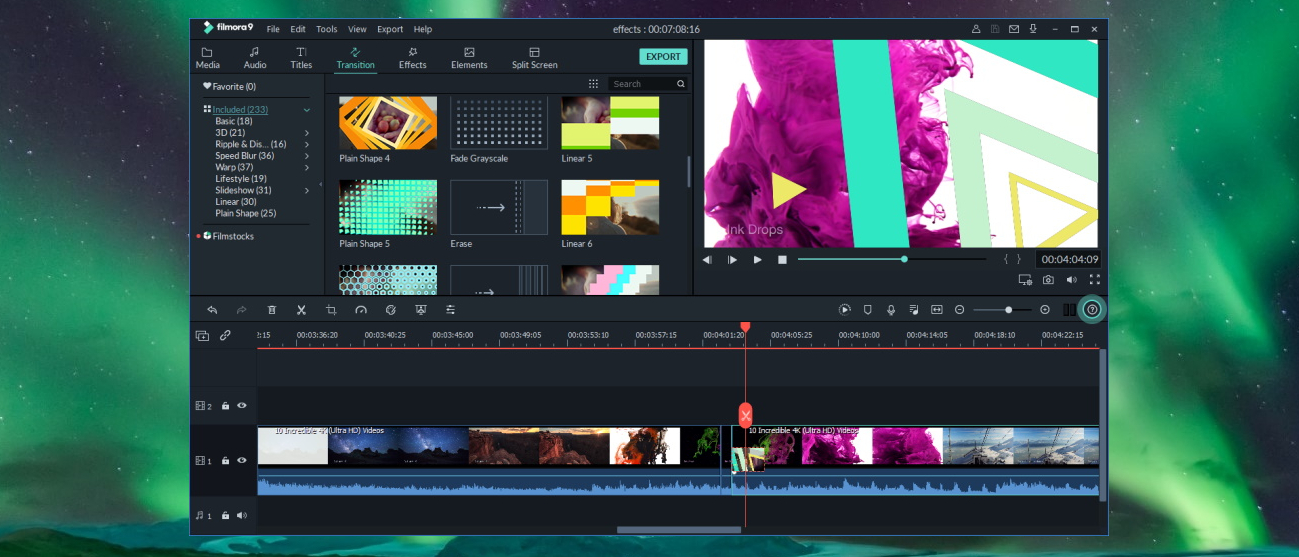Expand the Speed Blur (36) arrow
The height and width of the screenshot is (557, 1299).
(x=307, y=156)
